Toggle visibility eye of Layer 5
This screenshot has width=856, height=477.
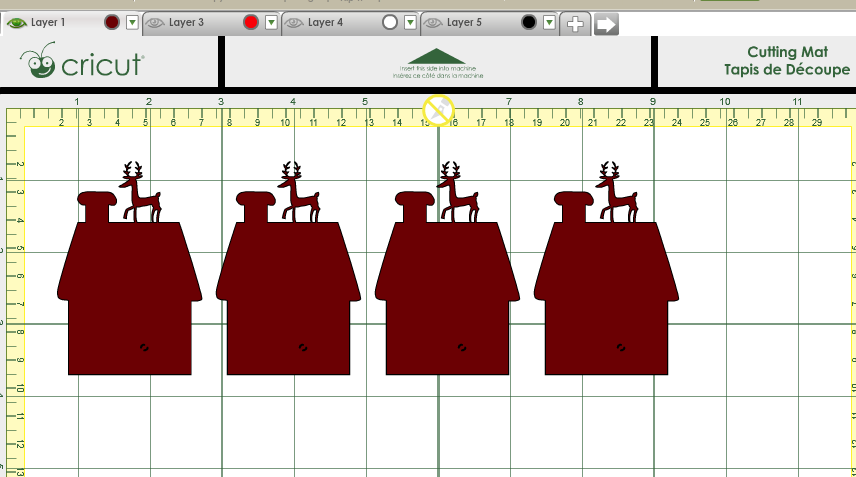coord(433,23)
